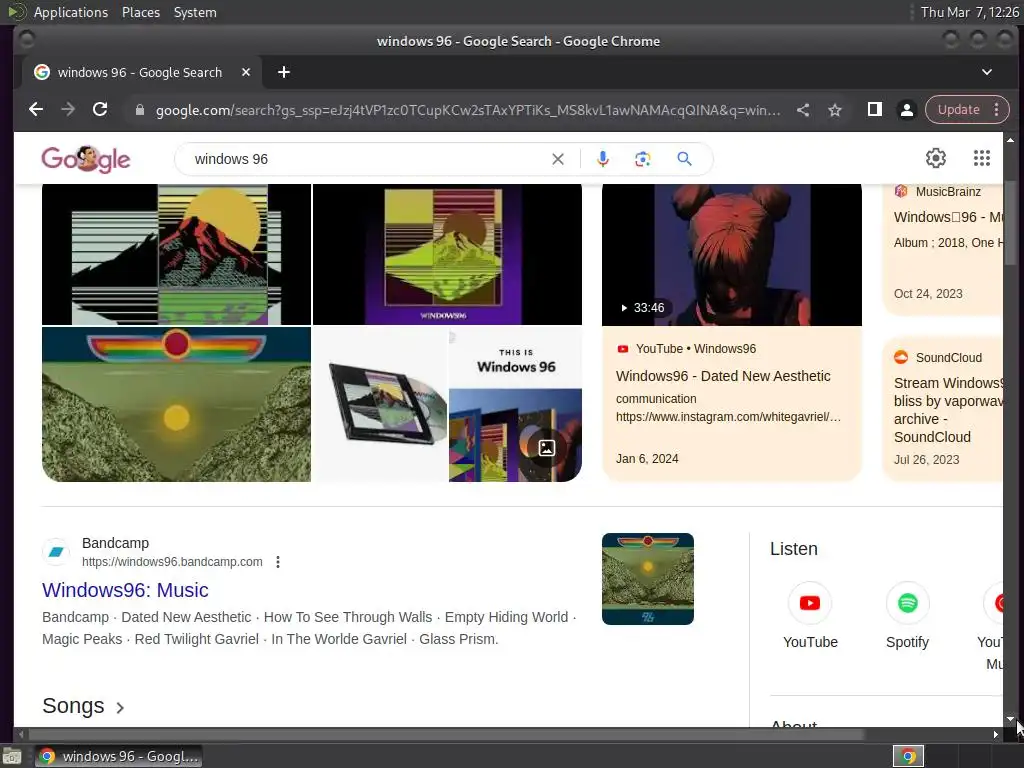Image resolution: width=1024 pixels, height=768 pixels.
Task: Open the Chrome profile menu
Action: (x=906, y=110)
